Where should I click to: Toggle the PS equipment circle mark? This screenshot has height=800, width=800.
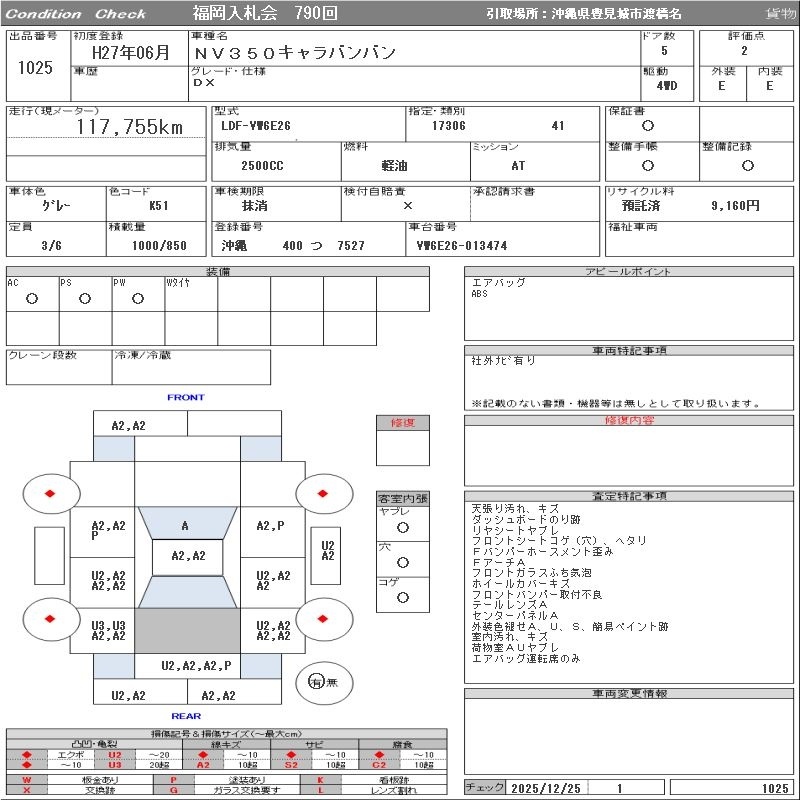pyautogui.click(x=85, y=299)
